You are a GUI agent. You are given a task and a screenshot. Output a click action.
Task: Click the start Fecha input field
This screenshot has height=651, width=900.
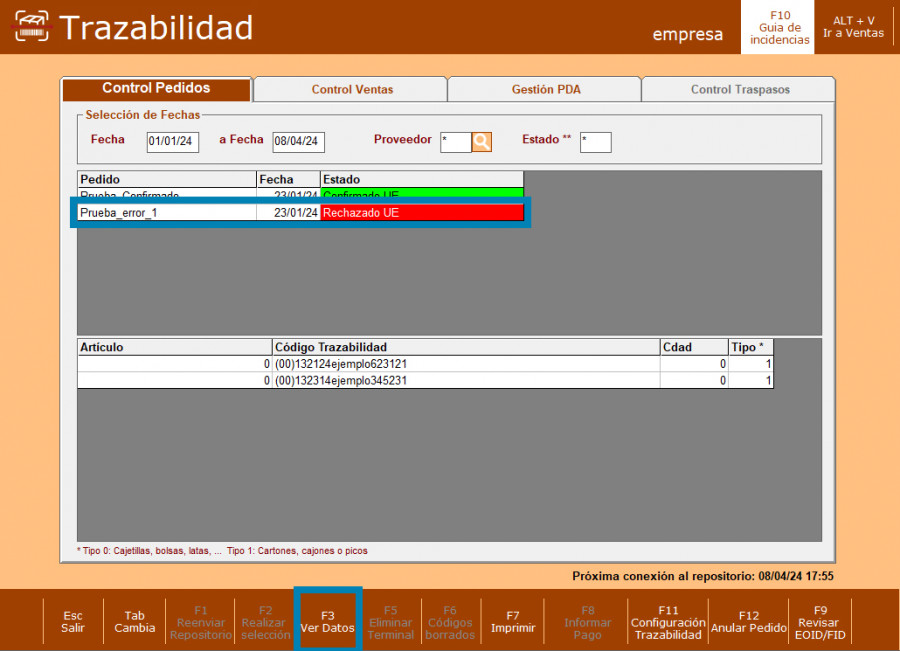173,142
